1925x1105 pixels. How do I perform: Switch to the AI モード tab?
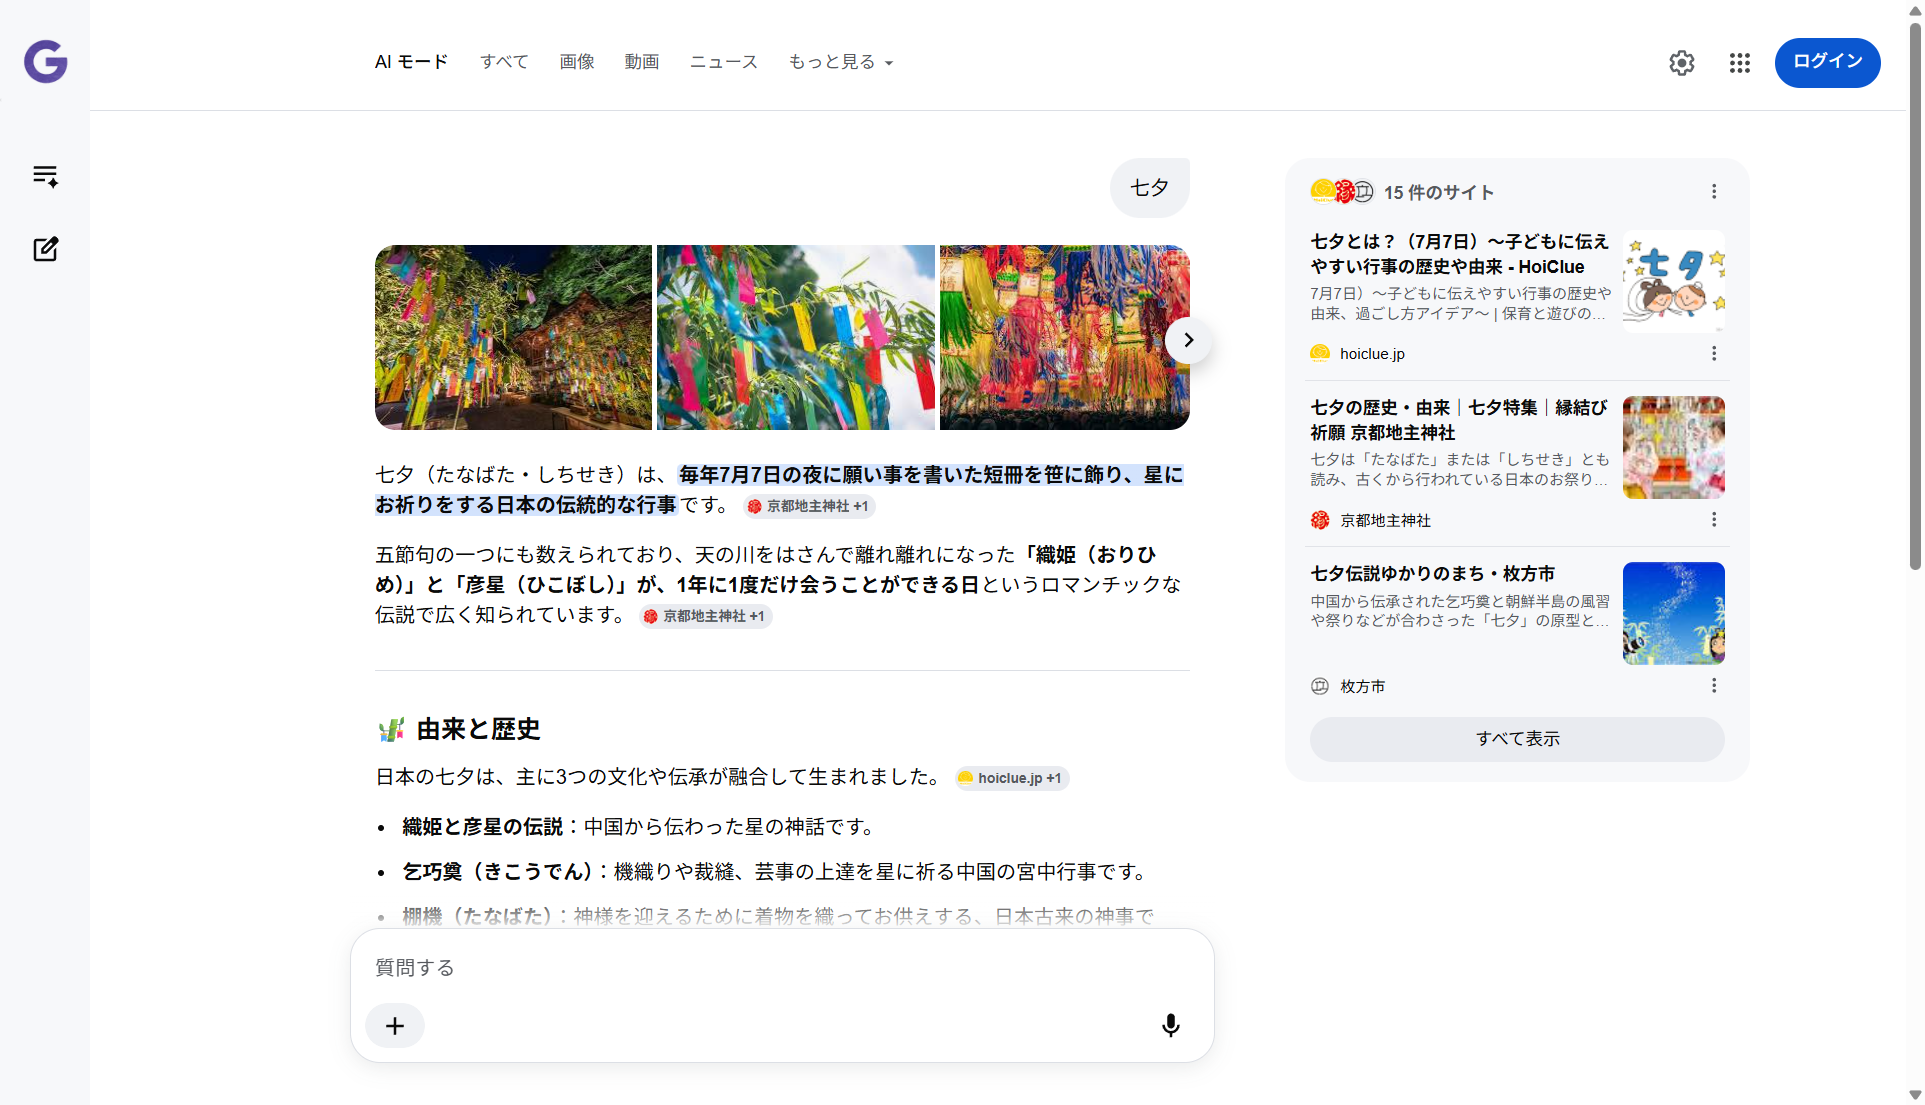(x=411, y=62)
